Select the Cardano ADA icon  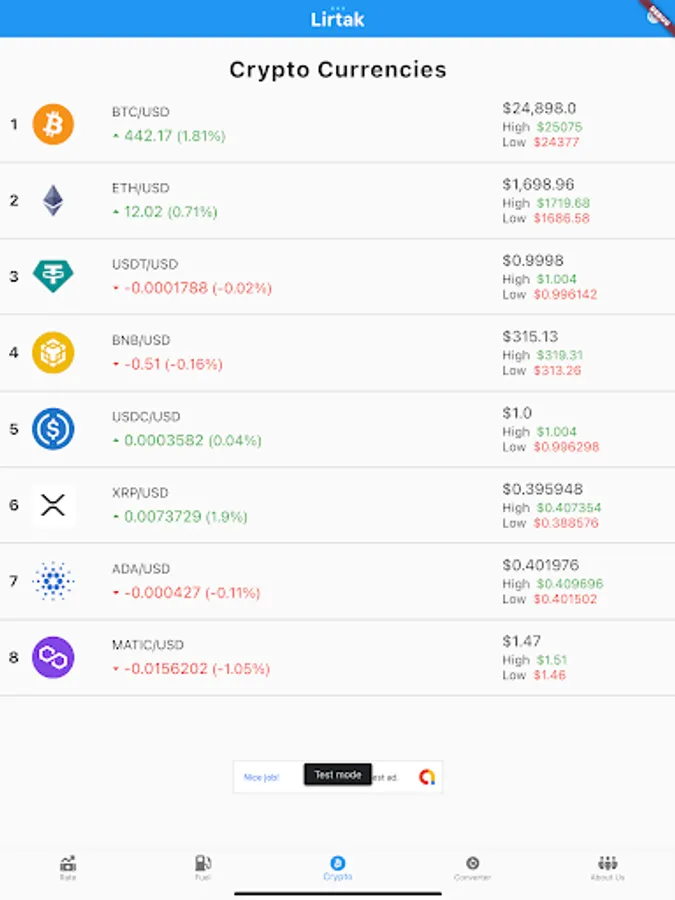53,580
